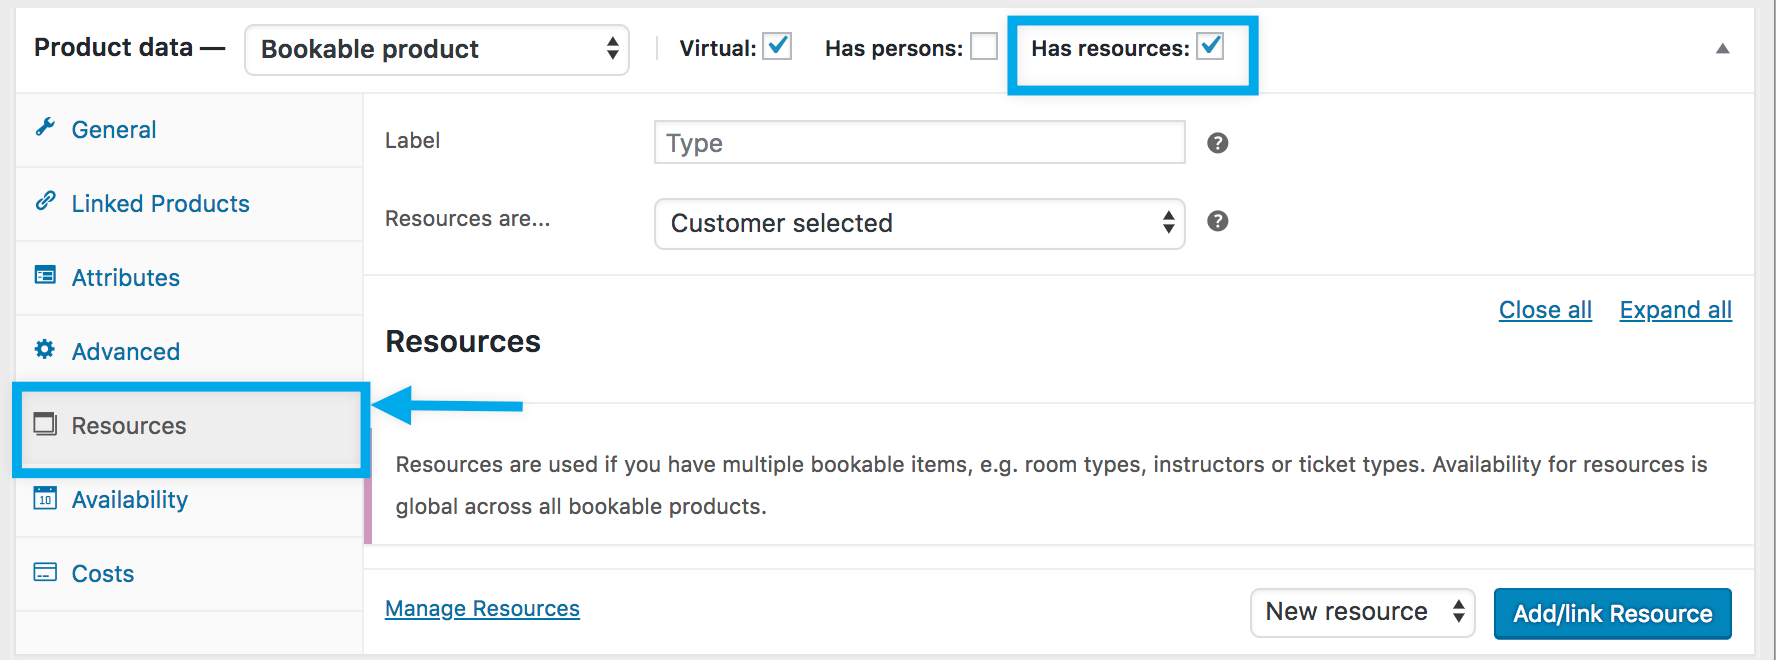Open the Manage Resources link
The height and width of the screenshot is (660, 1776).
point(482,607)
